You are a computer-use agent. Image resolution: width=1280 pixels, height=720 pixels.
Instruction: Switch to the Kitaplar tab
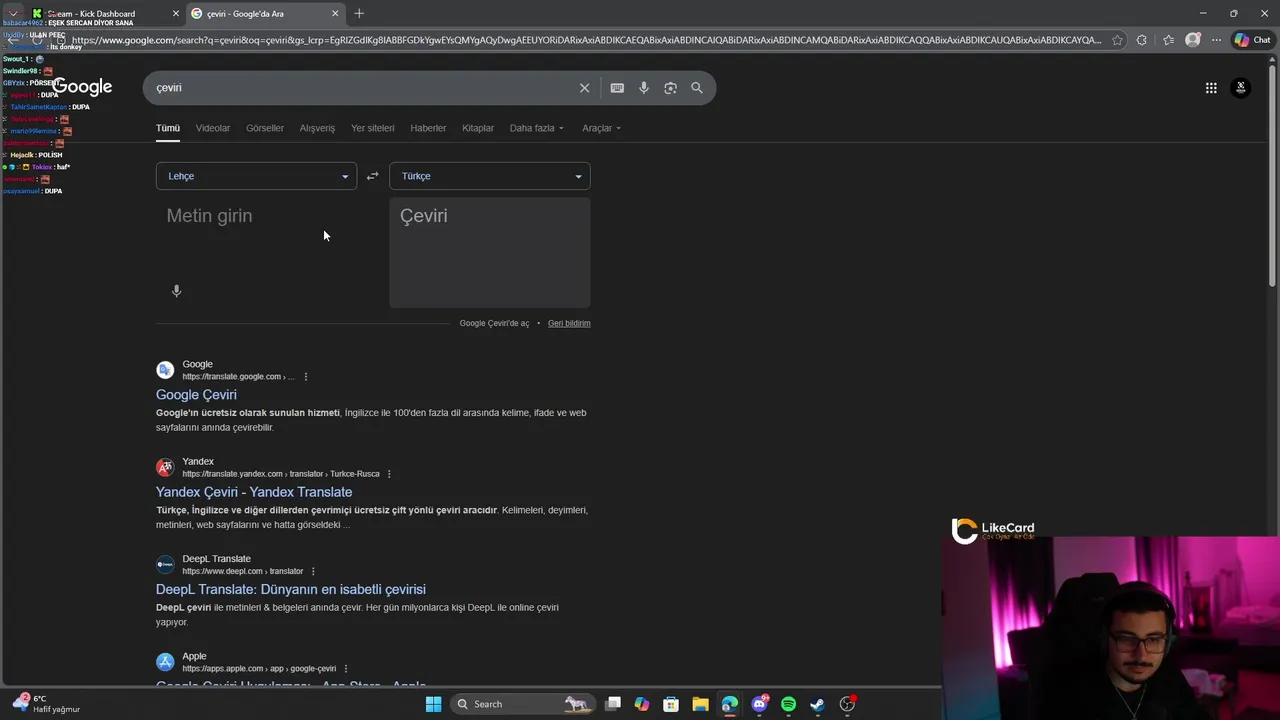click(x=478, y=128)
